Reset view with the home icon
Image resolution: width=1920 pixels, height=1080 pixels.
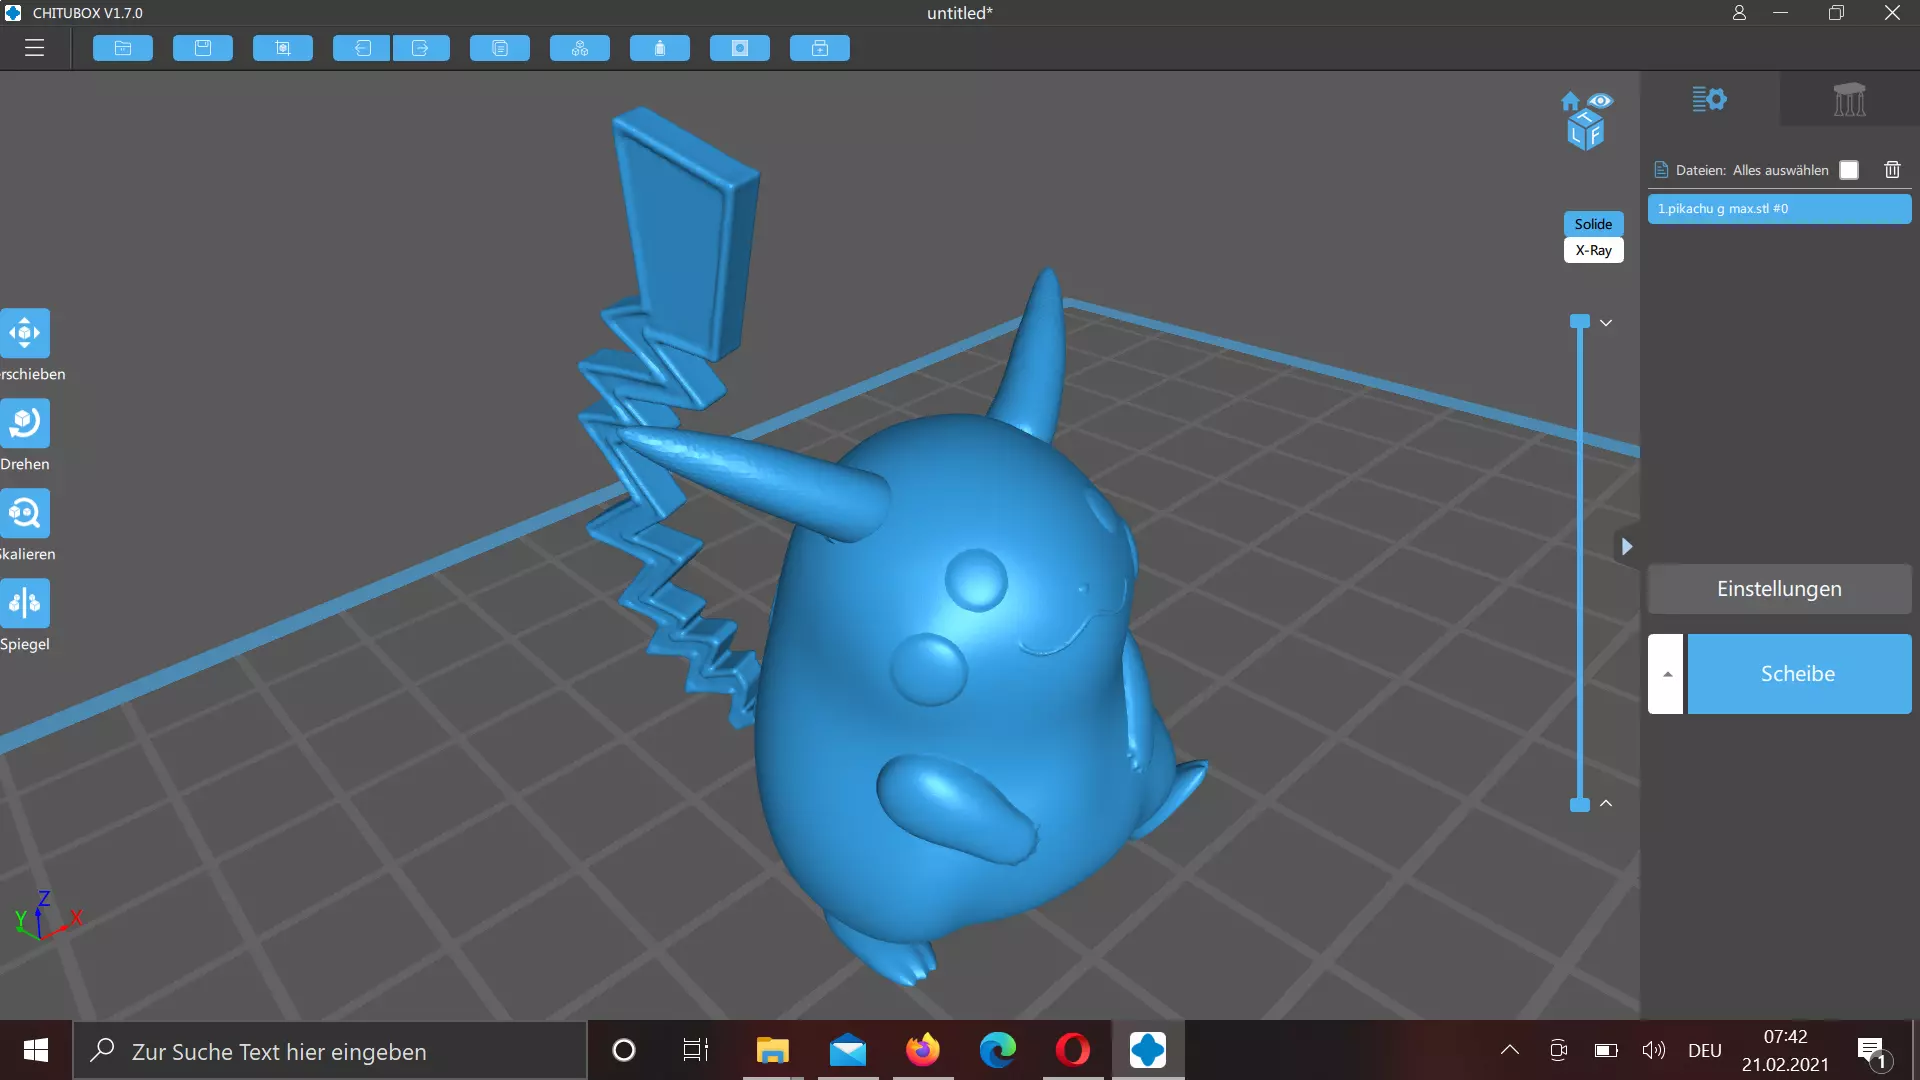tap(1570, 101)
